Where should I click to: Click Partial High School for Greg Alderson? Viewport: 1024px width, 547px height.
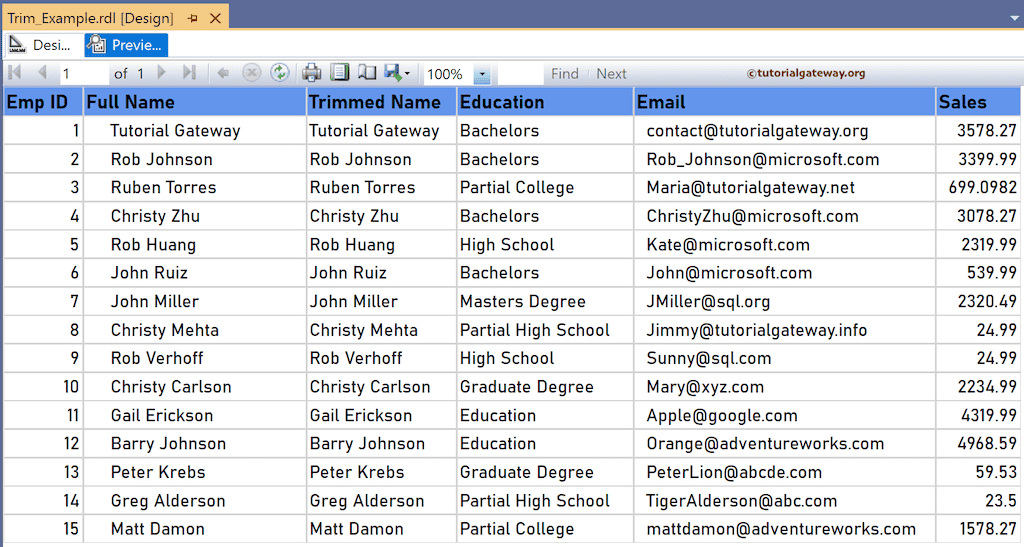click(545, 501)
